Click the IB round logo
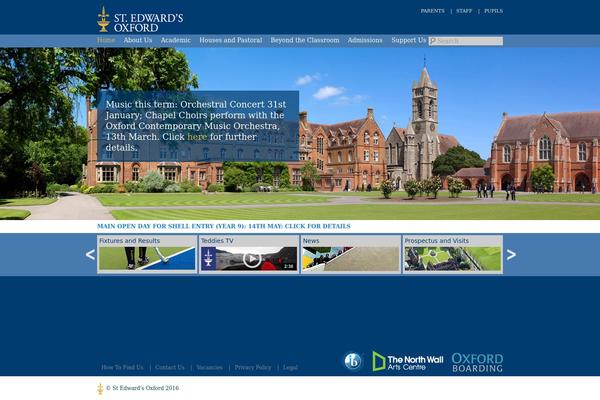600x400 pixels. 352,361
